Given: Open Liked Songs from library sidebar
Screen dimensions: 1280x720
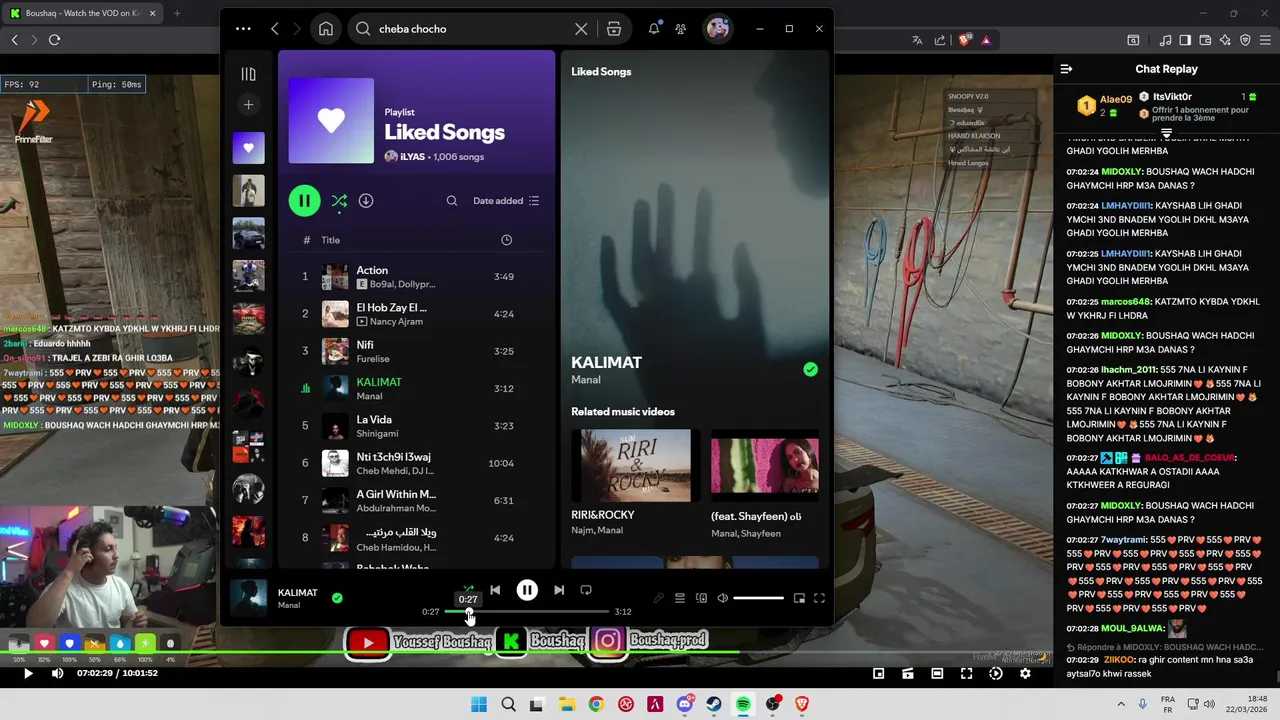Looking at the screenshot, I should (249, 148).
